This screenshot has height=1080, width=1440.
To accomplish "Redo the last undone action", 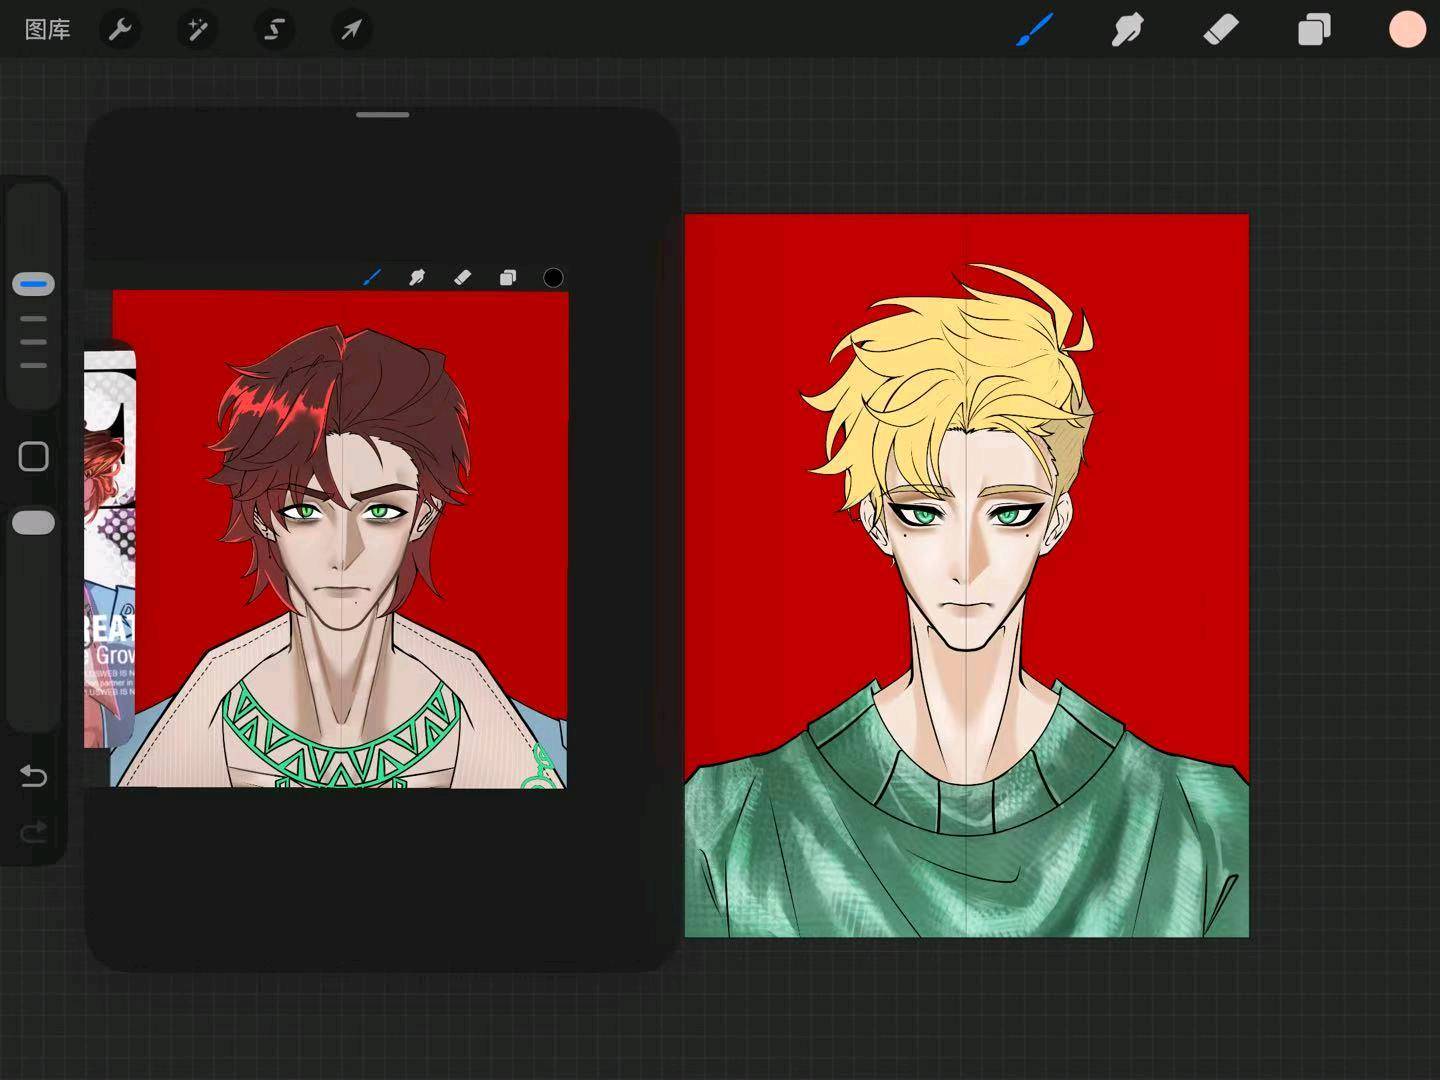I will pos(34,832).
